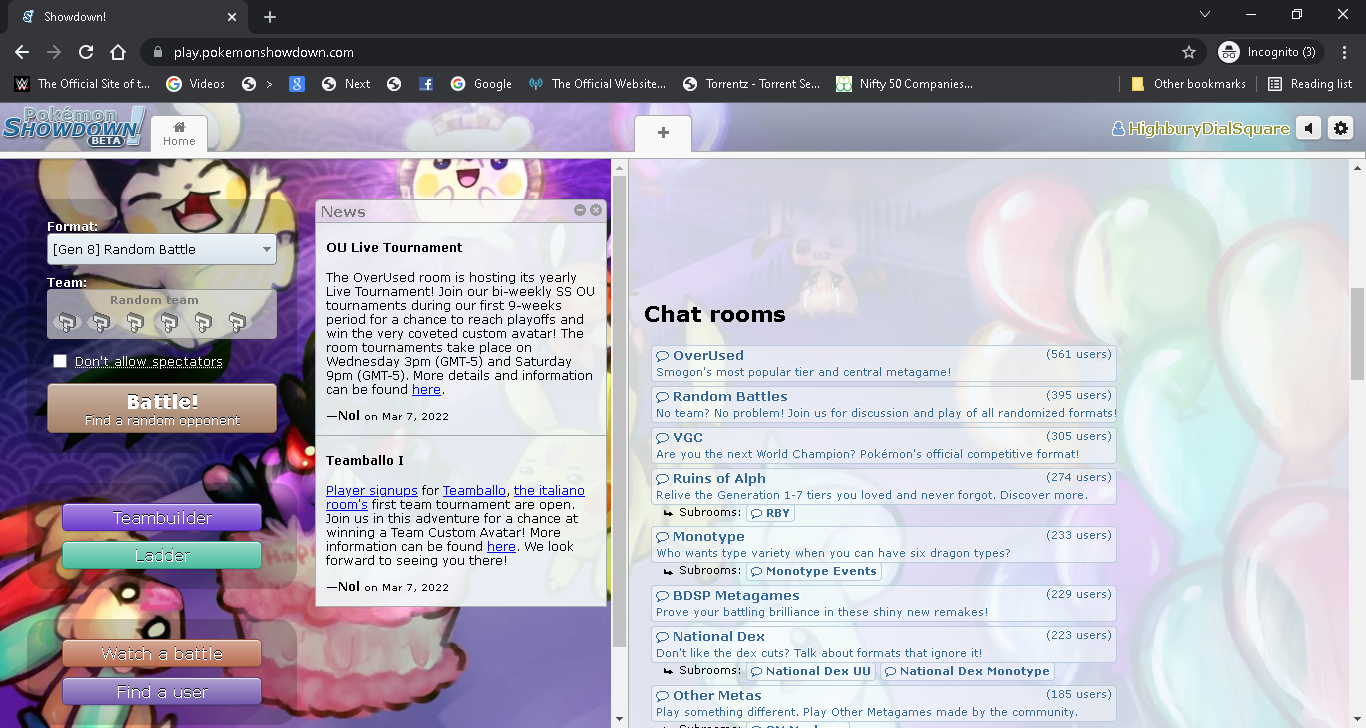The height and width of the screenshot is (728, 1366).
Task: Select the Random team button
Action: click(162, 314)
